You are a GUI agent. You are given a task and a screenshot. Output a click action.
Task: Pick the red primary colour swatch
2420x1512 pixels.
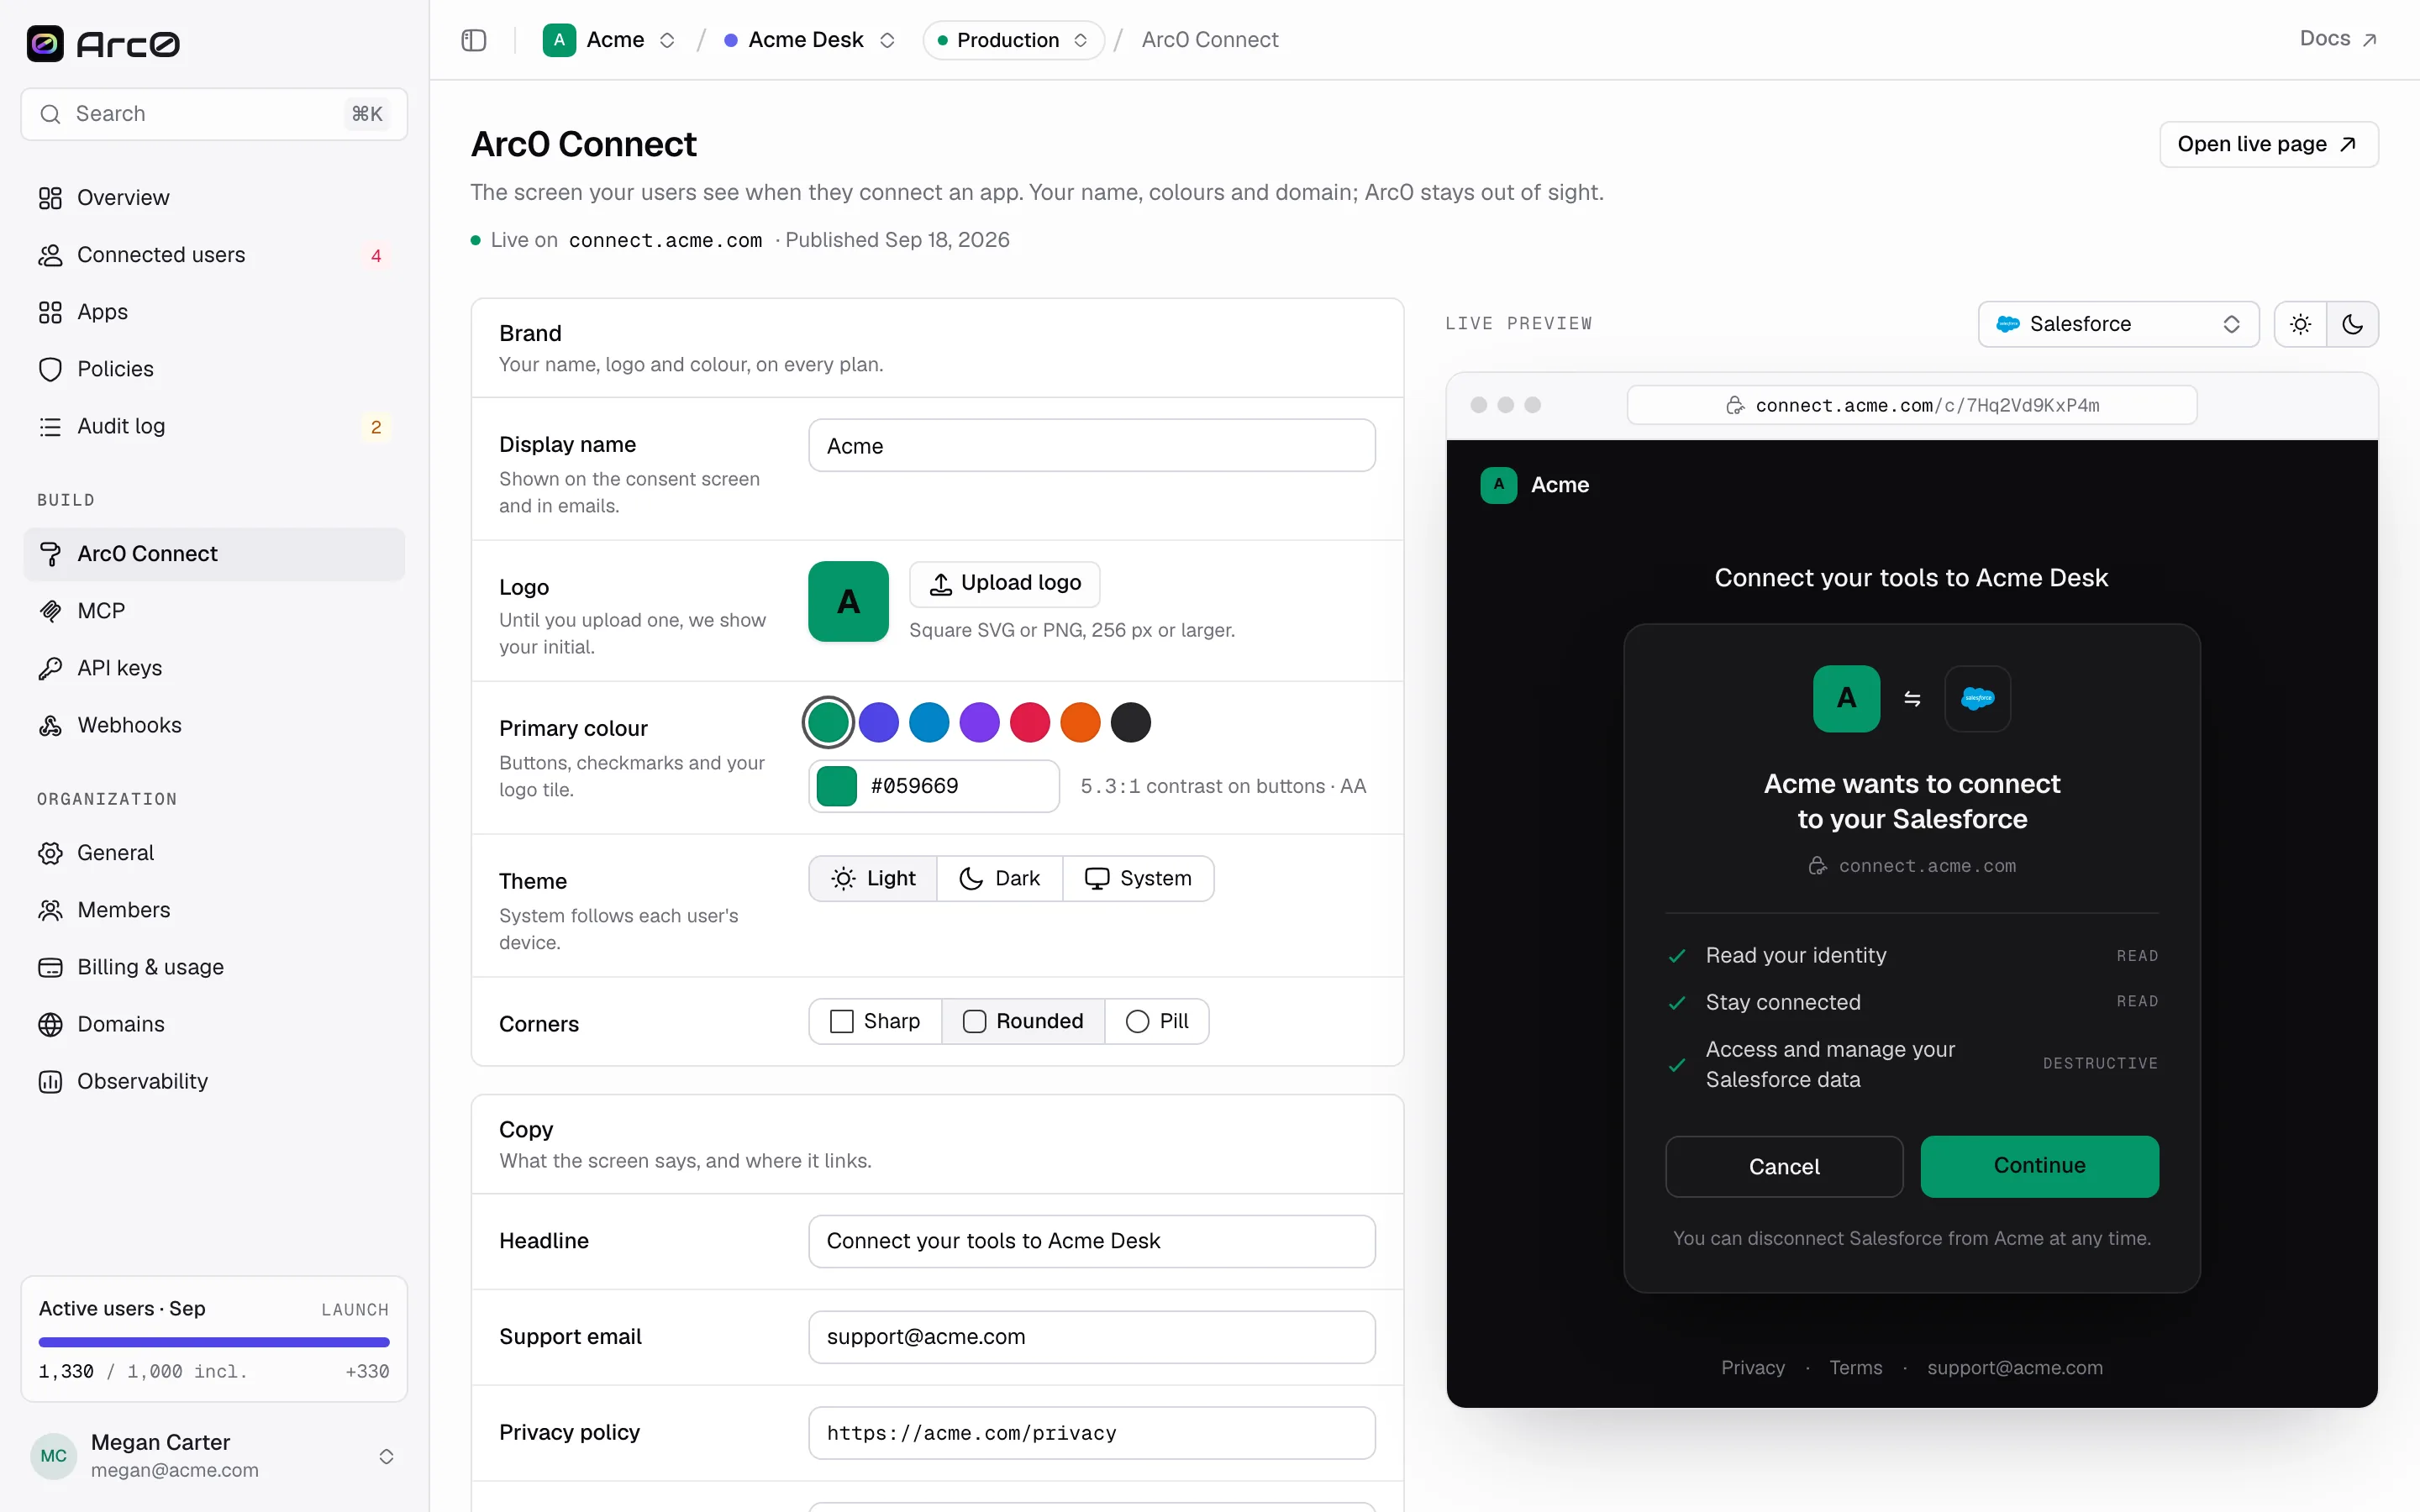click(1029, 722)
